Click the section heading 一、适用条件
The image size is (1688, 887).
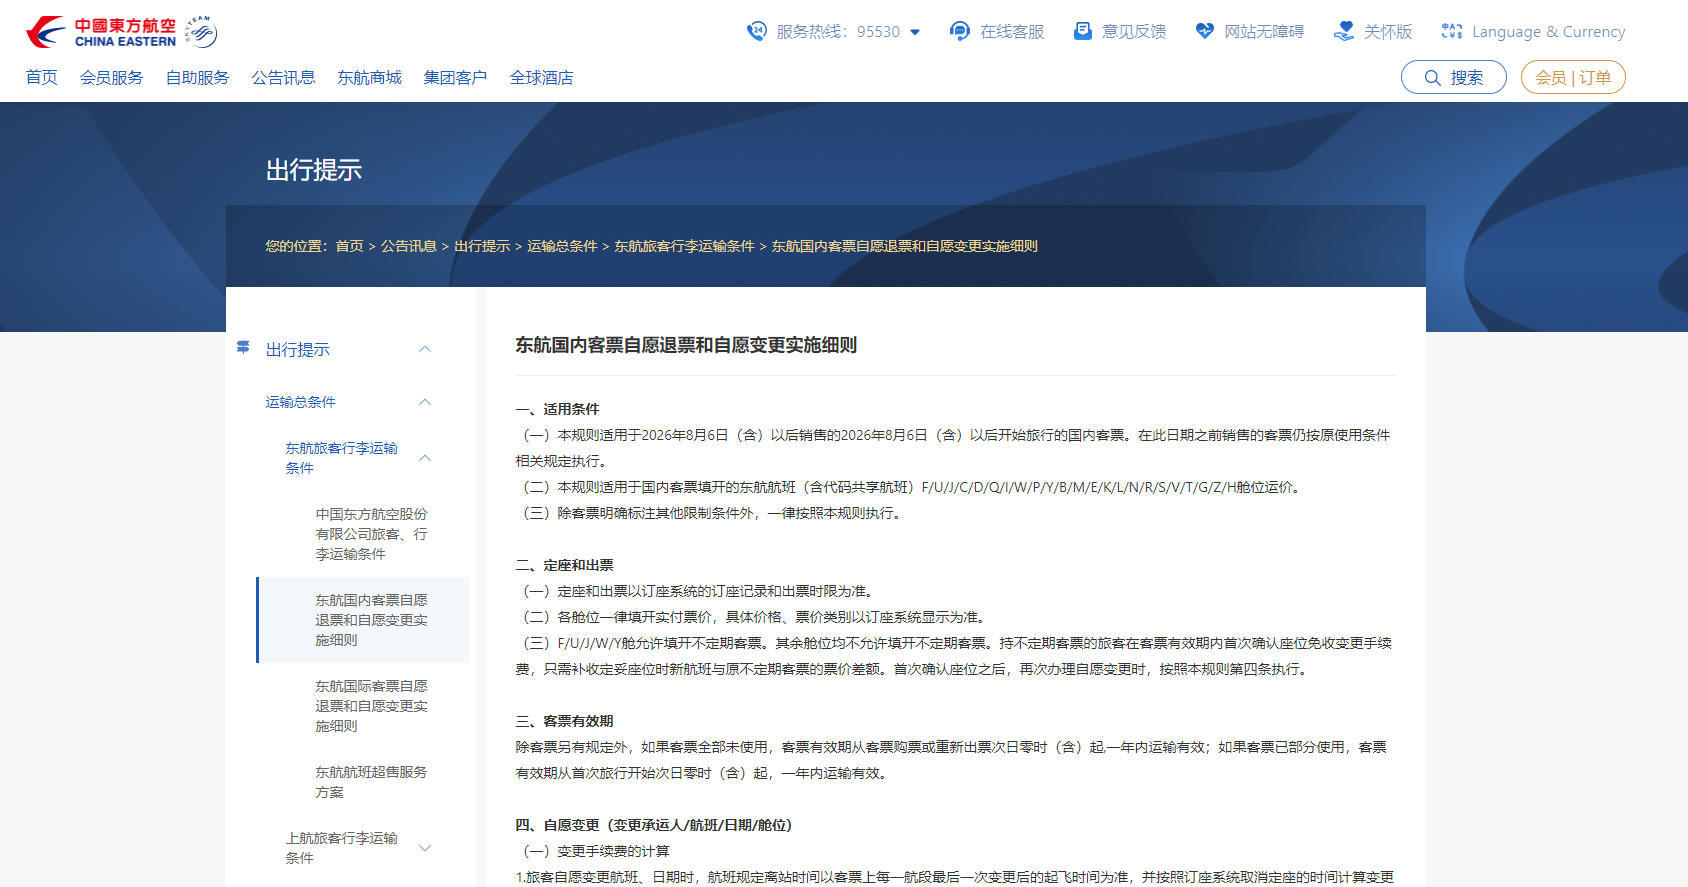pyautogui.click(x=558, y=409)
